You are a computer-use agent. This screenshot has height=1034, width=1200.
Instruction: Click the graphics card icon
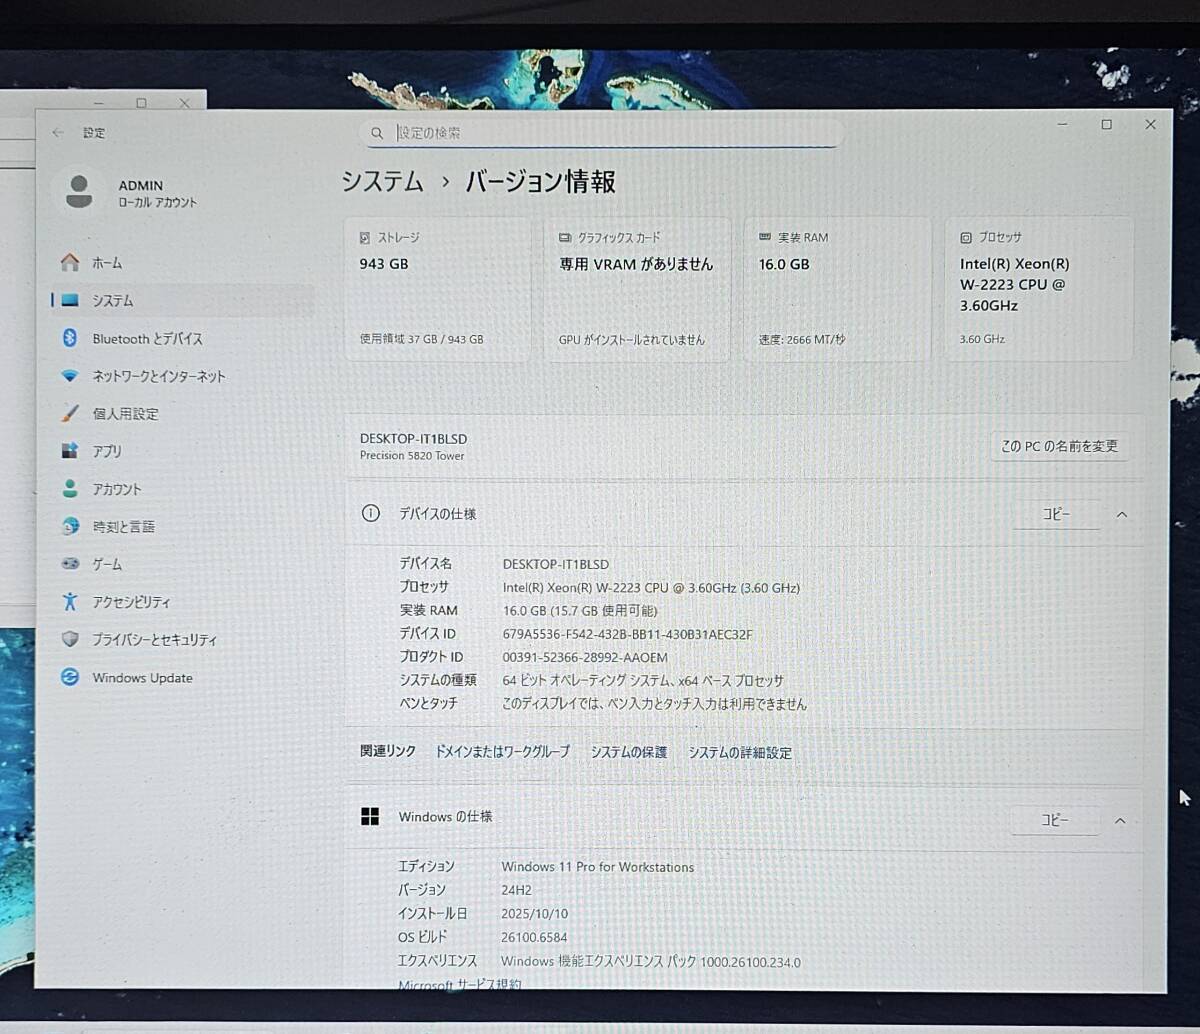565,238
